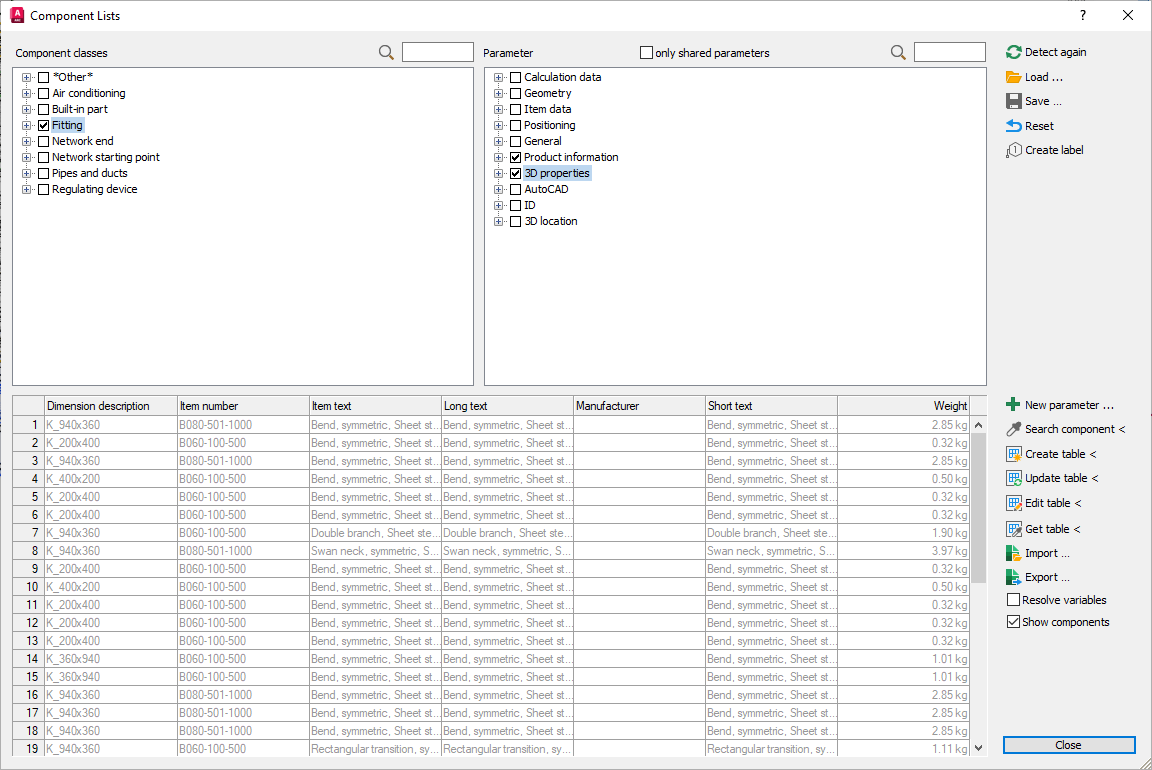
Task: Select row number 14 header
Action: point(29,659)
